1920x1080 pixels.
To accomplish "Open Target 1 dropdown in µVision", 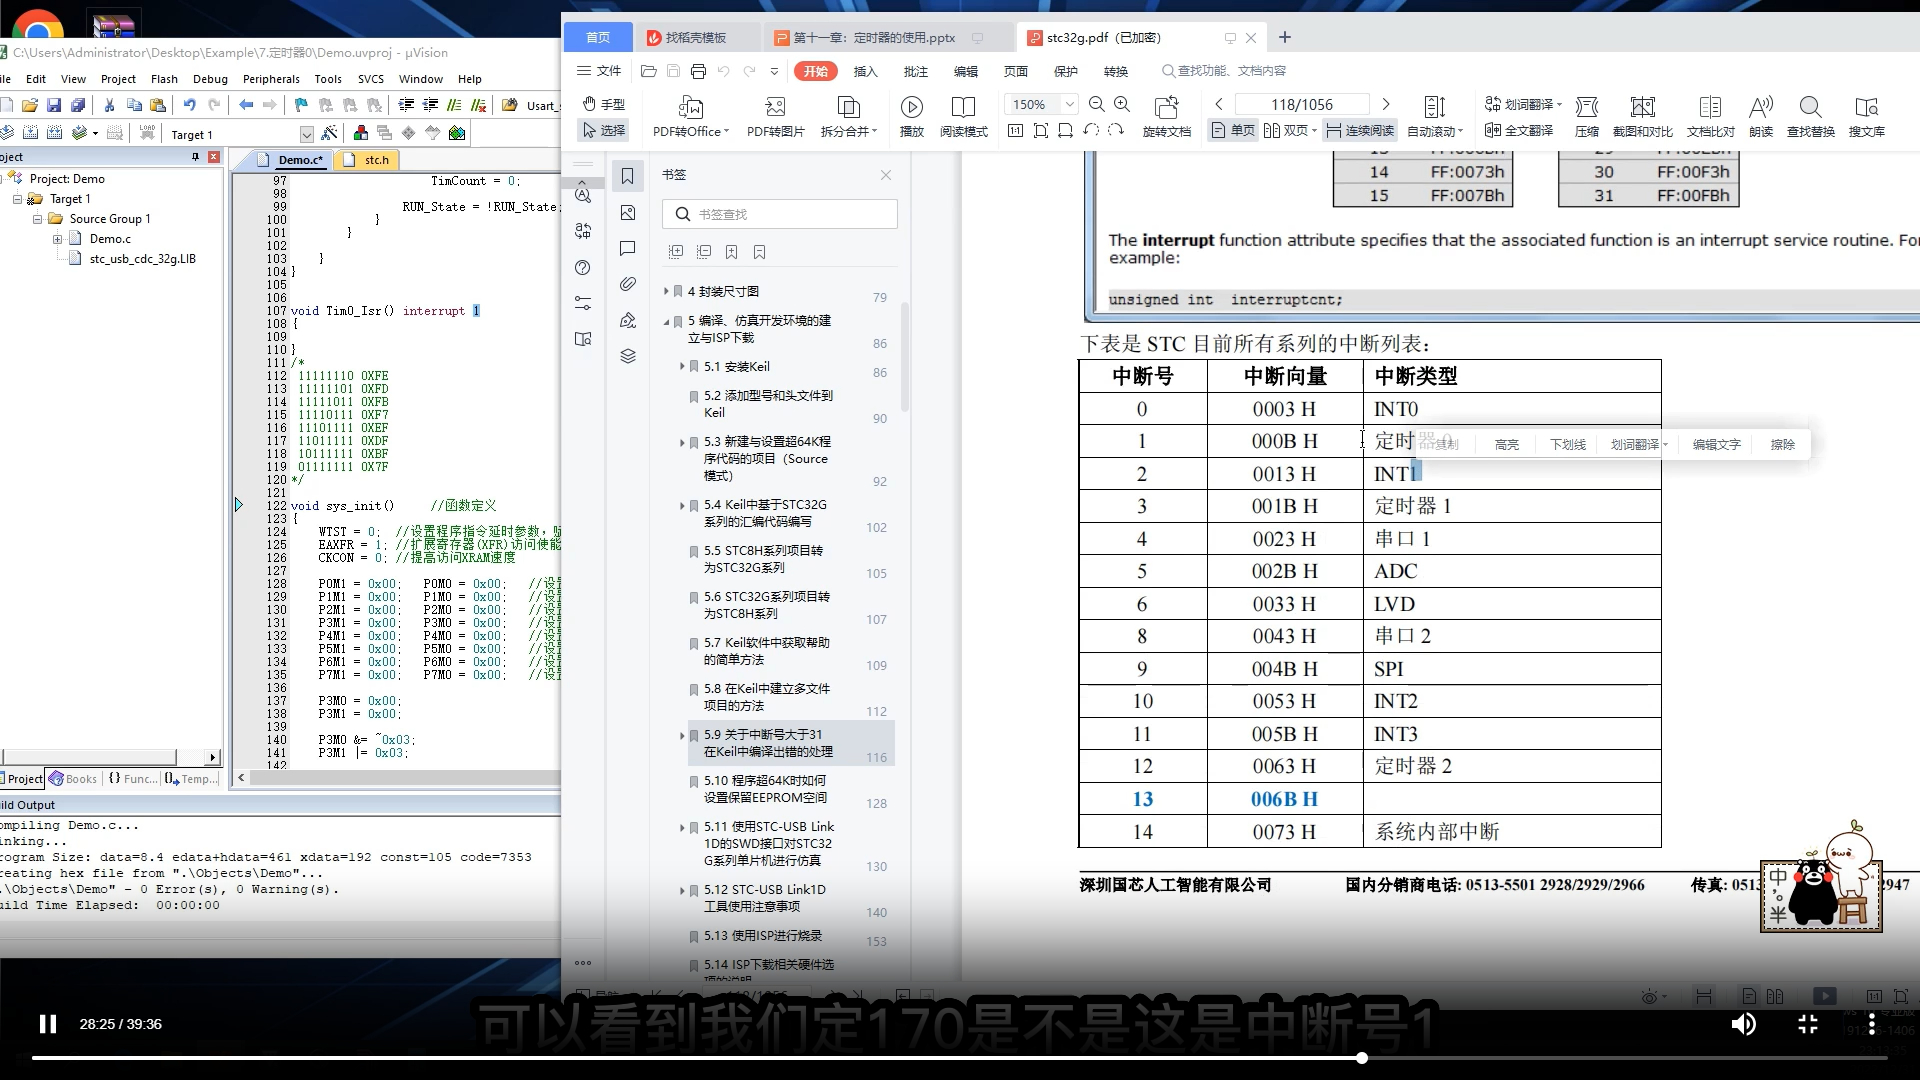I will click(306, 134).
